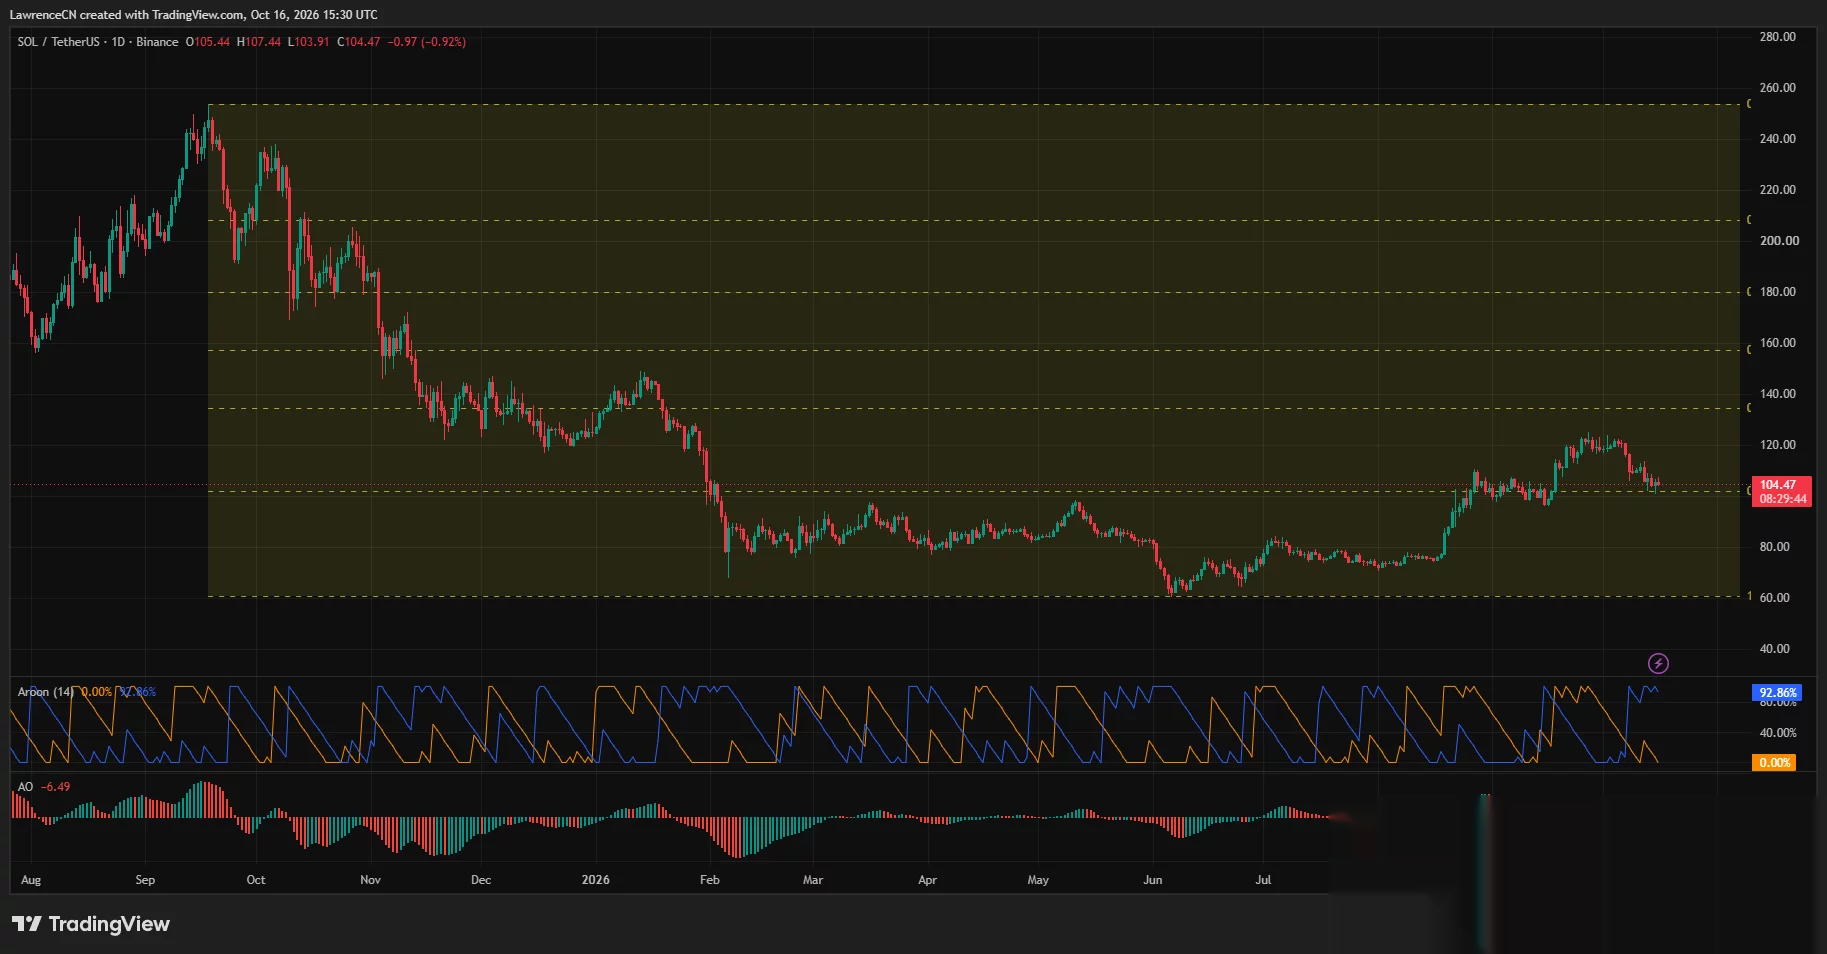The height and width of the screenshot is (954, 1827).
Task: Click the 160.00 price axis label
Action: pos(1777,343)
